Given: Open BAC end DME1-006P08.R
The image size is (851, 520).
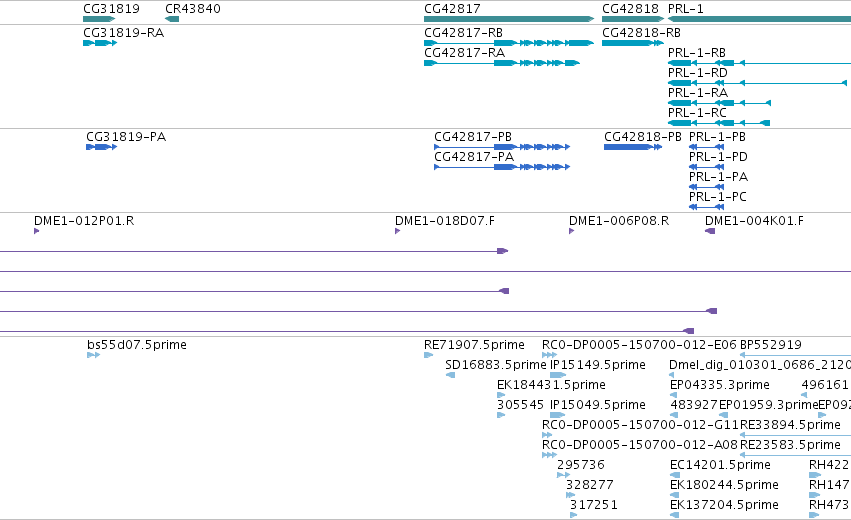Looking at the screenshot, I should (571, 231).
